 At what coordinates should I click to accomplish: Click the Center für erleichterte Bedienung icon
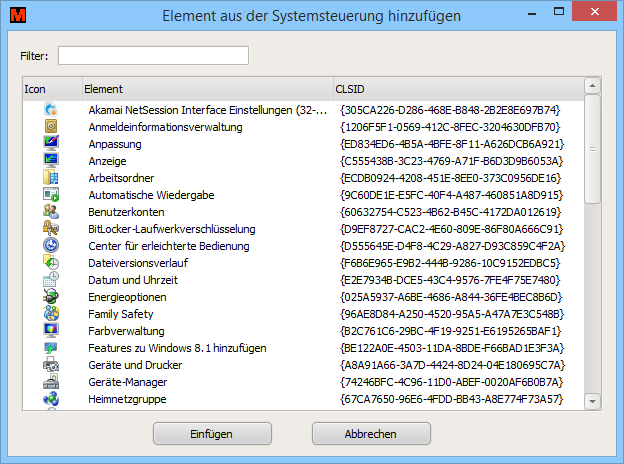click(x=51, y=245)
